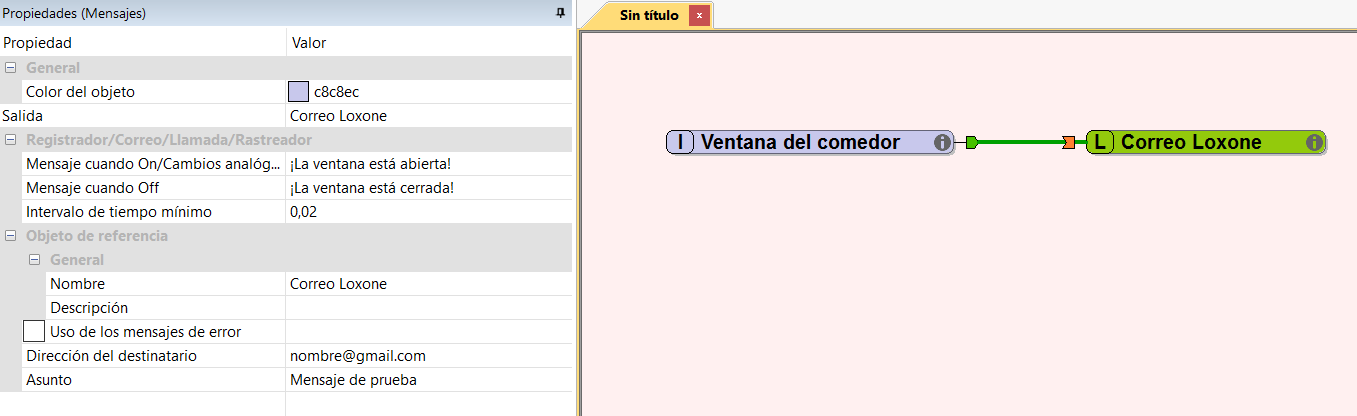
Task: Collapse the top General section
Action: tap(11, 68)
